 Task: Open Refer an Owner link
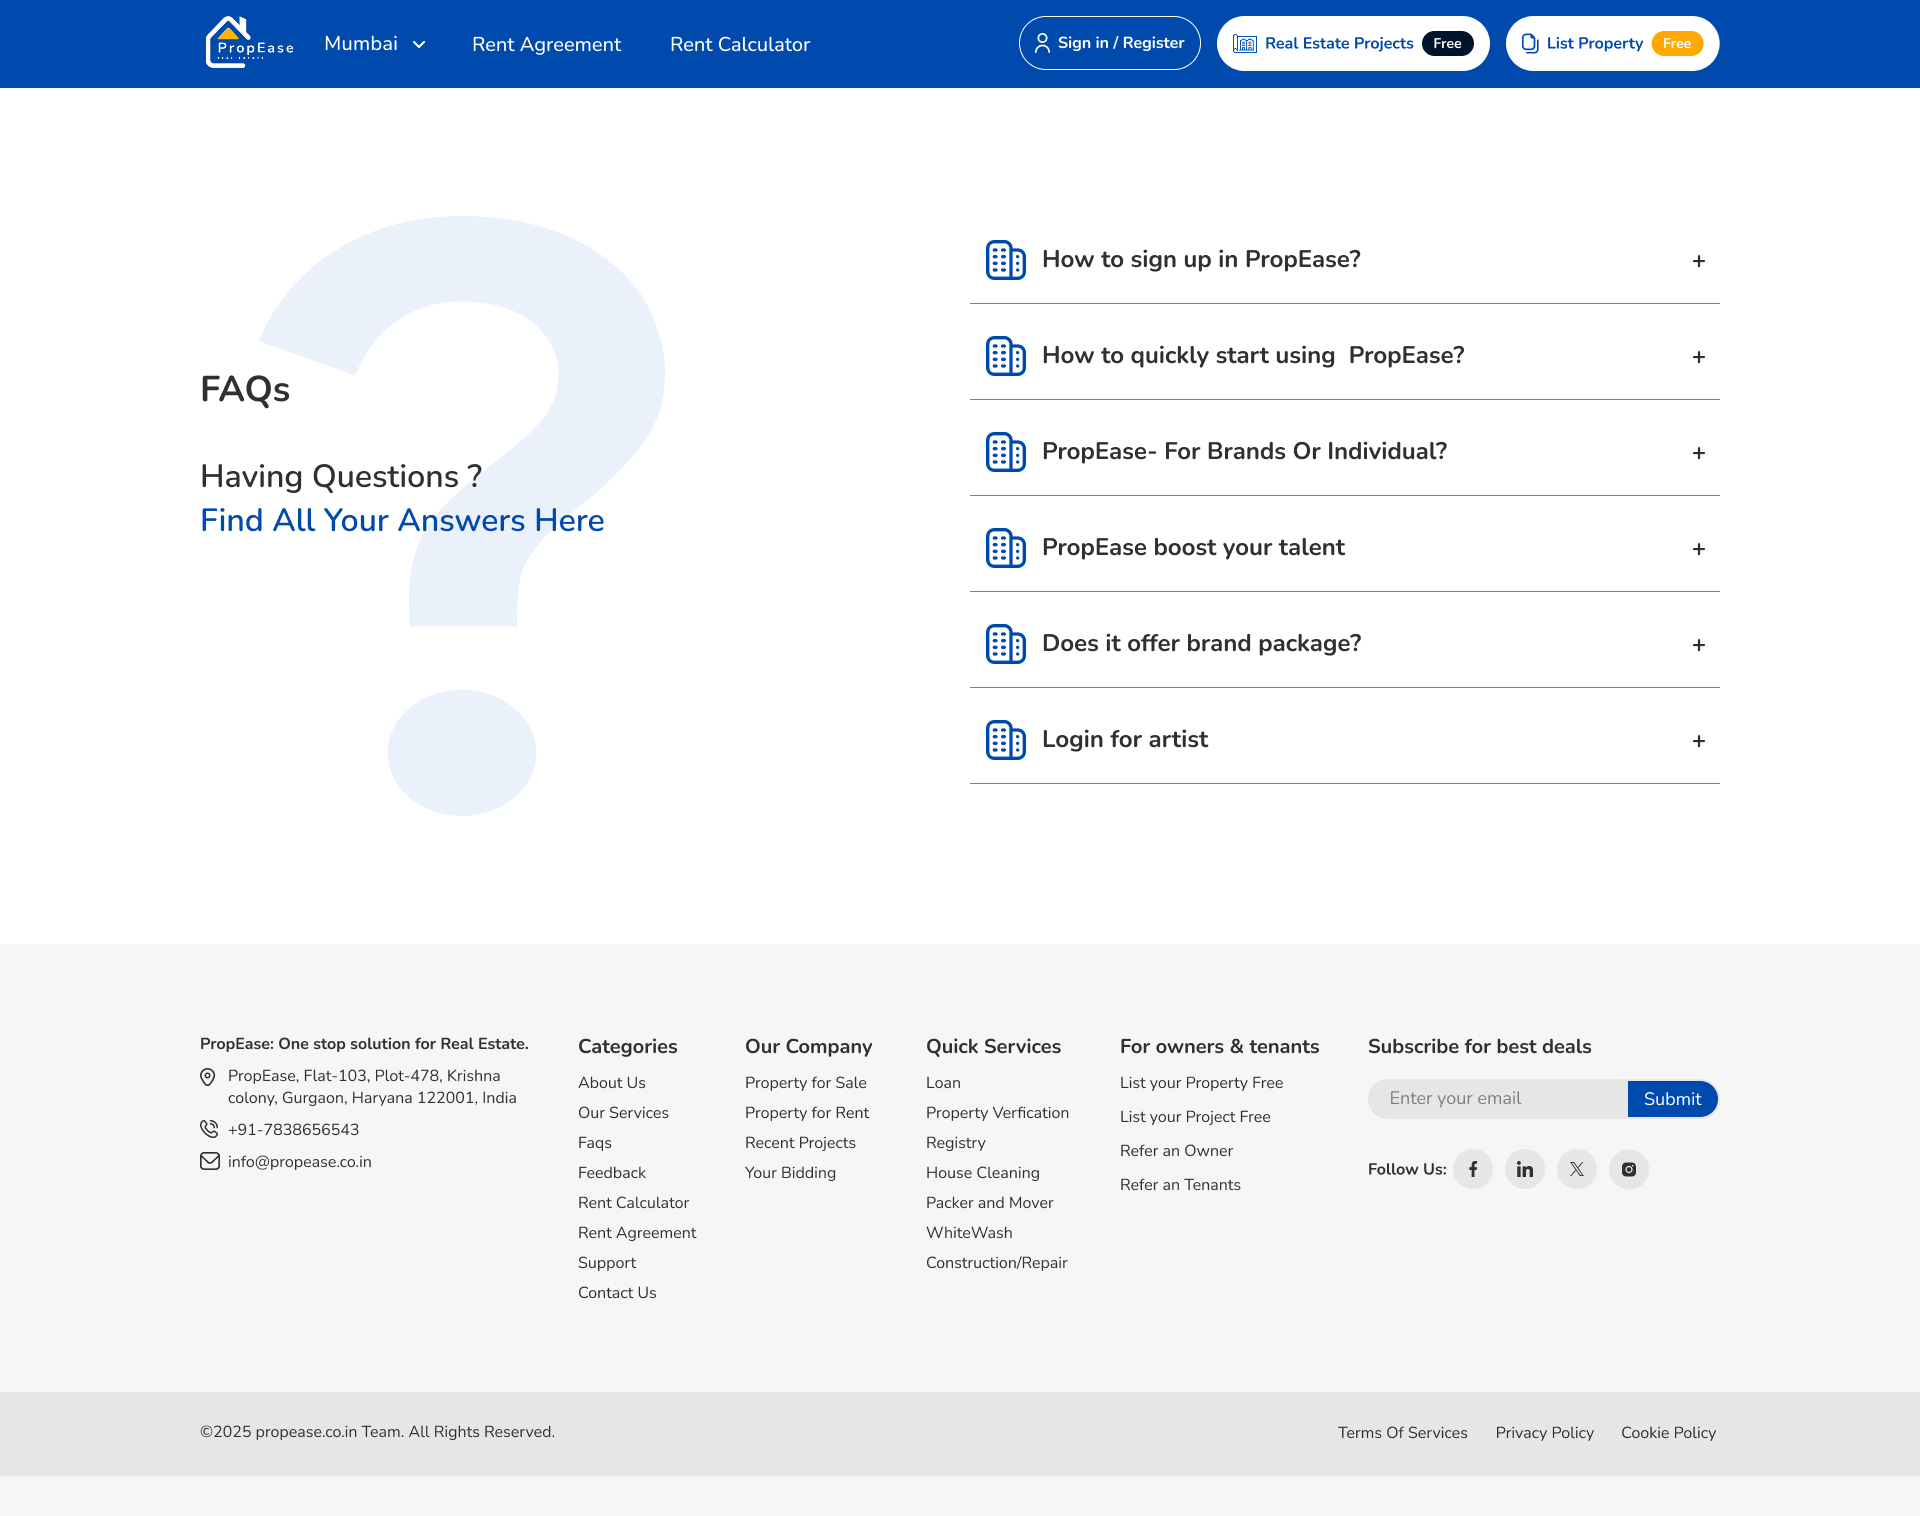[1176, 1150]
